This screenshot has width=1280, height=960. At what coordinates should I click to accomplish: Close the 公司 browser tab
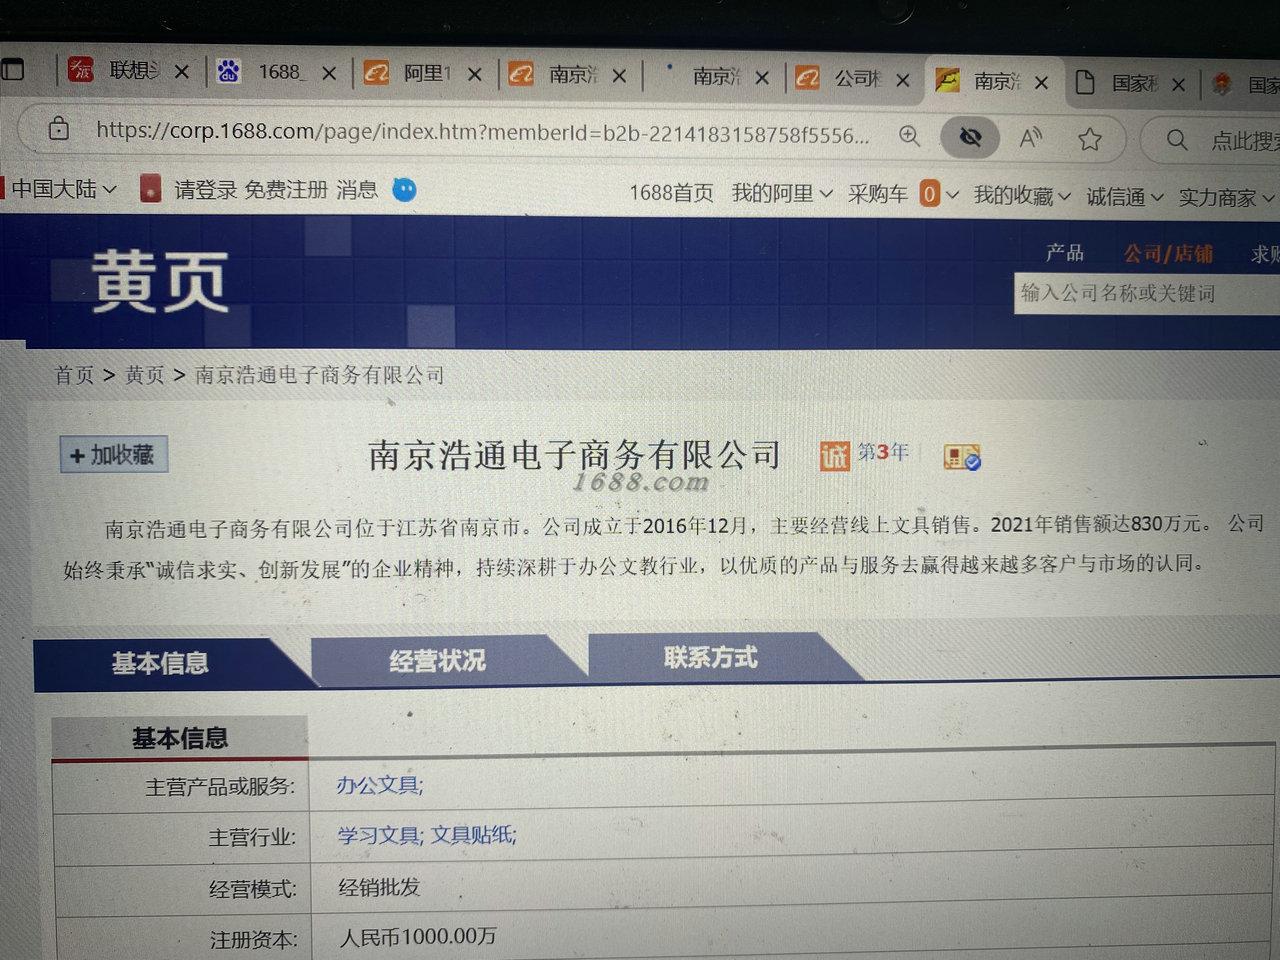(903, 80)
